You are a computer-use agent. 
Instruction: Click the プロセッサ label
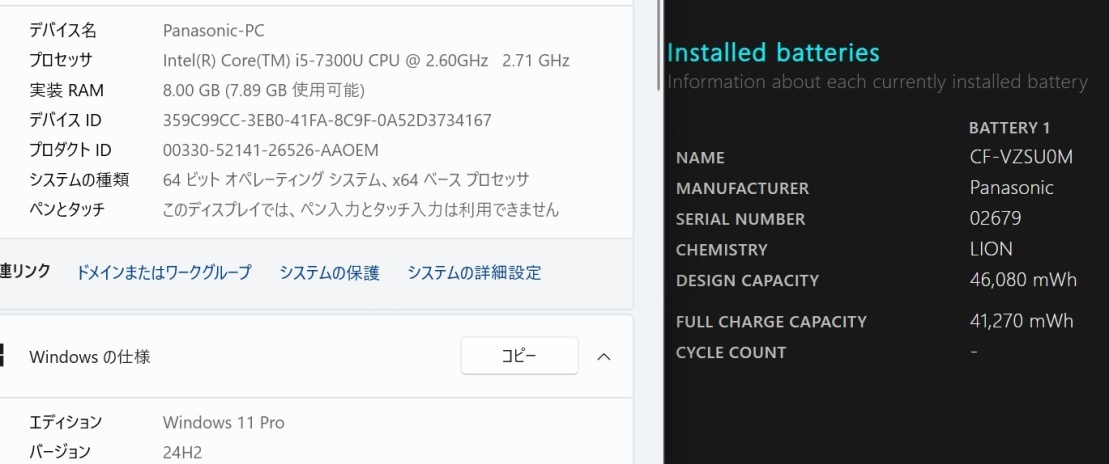60,60
